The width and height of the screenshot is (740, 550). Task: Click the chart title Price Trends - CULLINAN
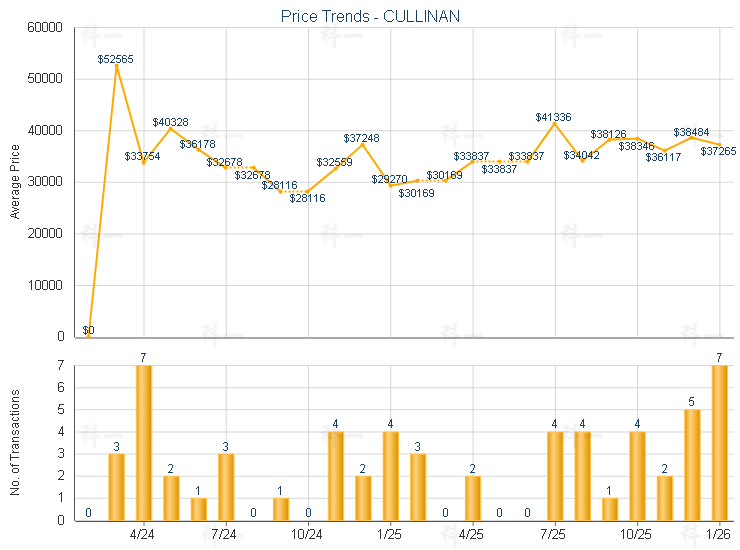point(370,17)
